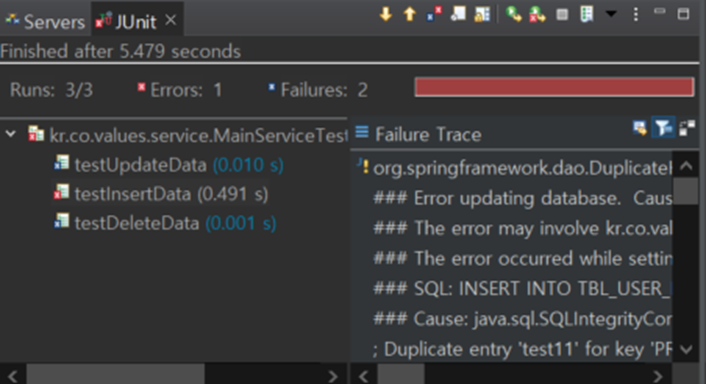Close the JUnit tab

[171, 20]
